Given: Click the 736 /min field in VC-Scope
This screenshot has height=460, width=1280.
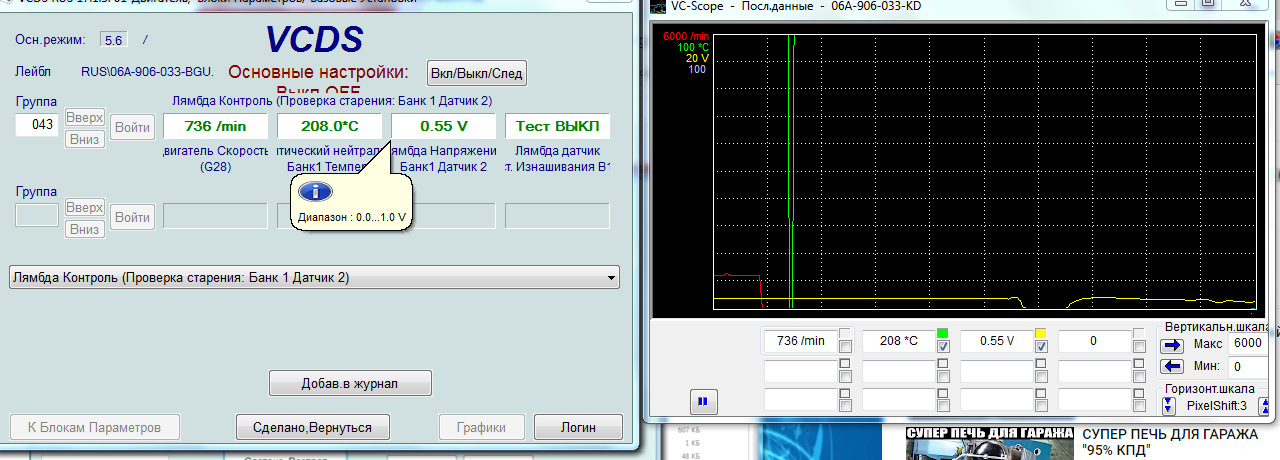Looking at the screenshot, I should tap(800, 341).
